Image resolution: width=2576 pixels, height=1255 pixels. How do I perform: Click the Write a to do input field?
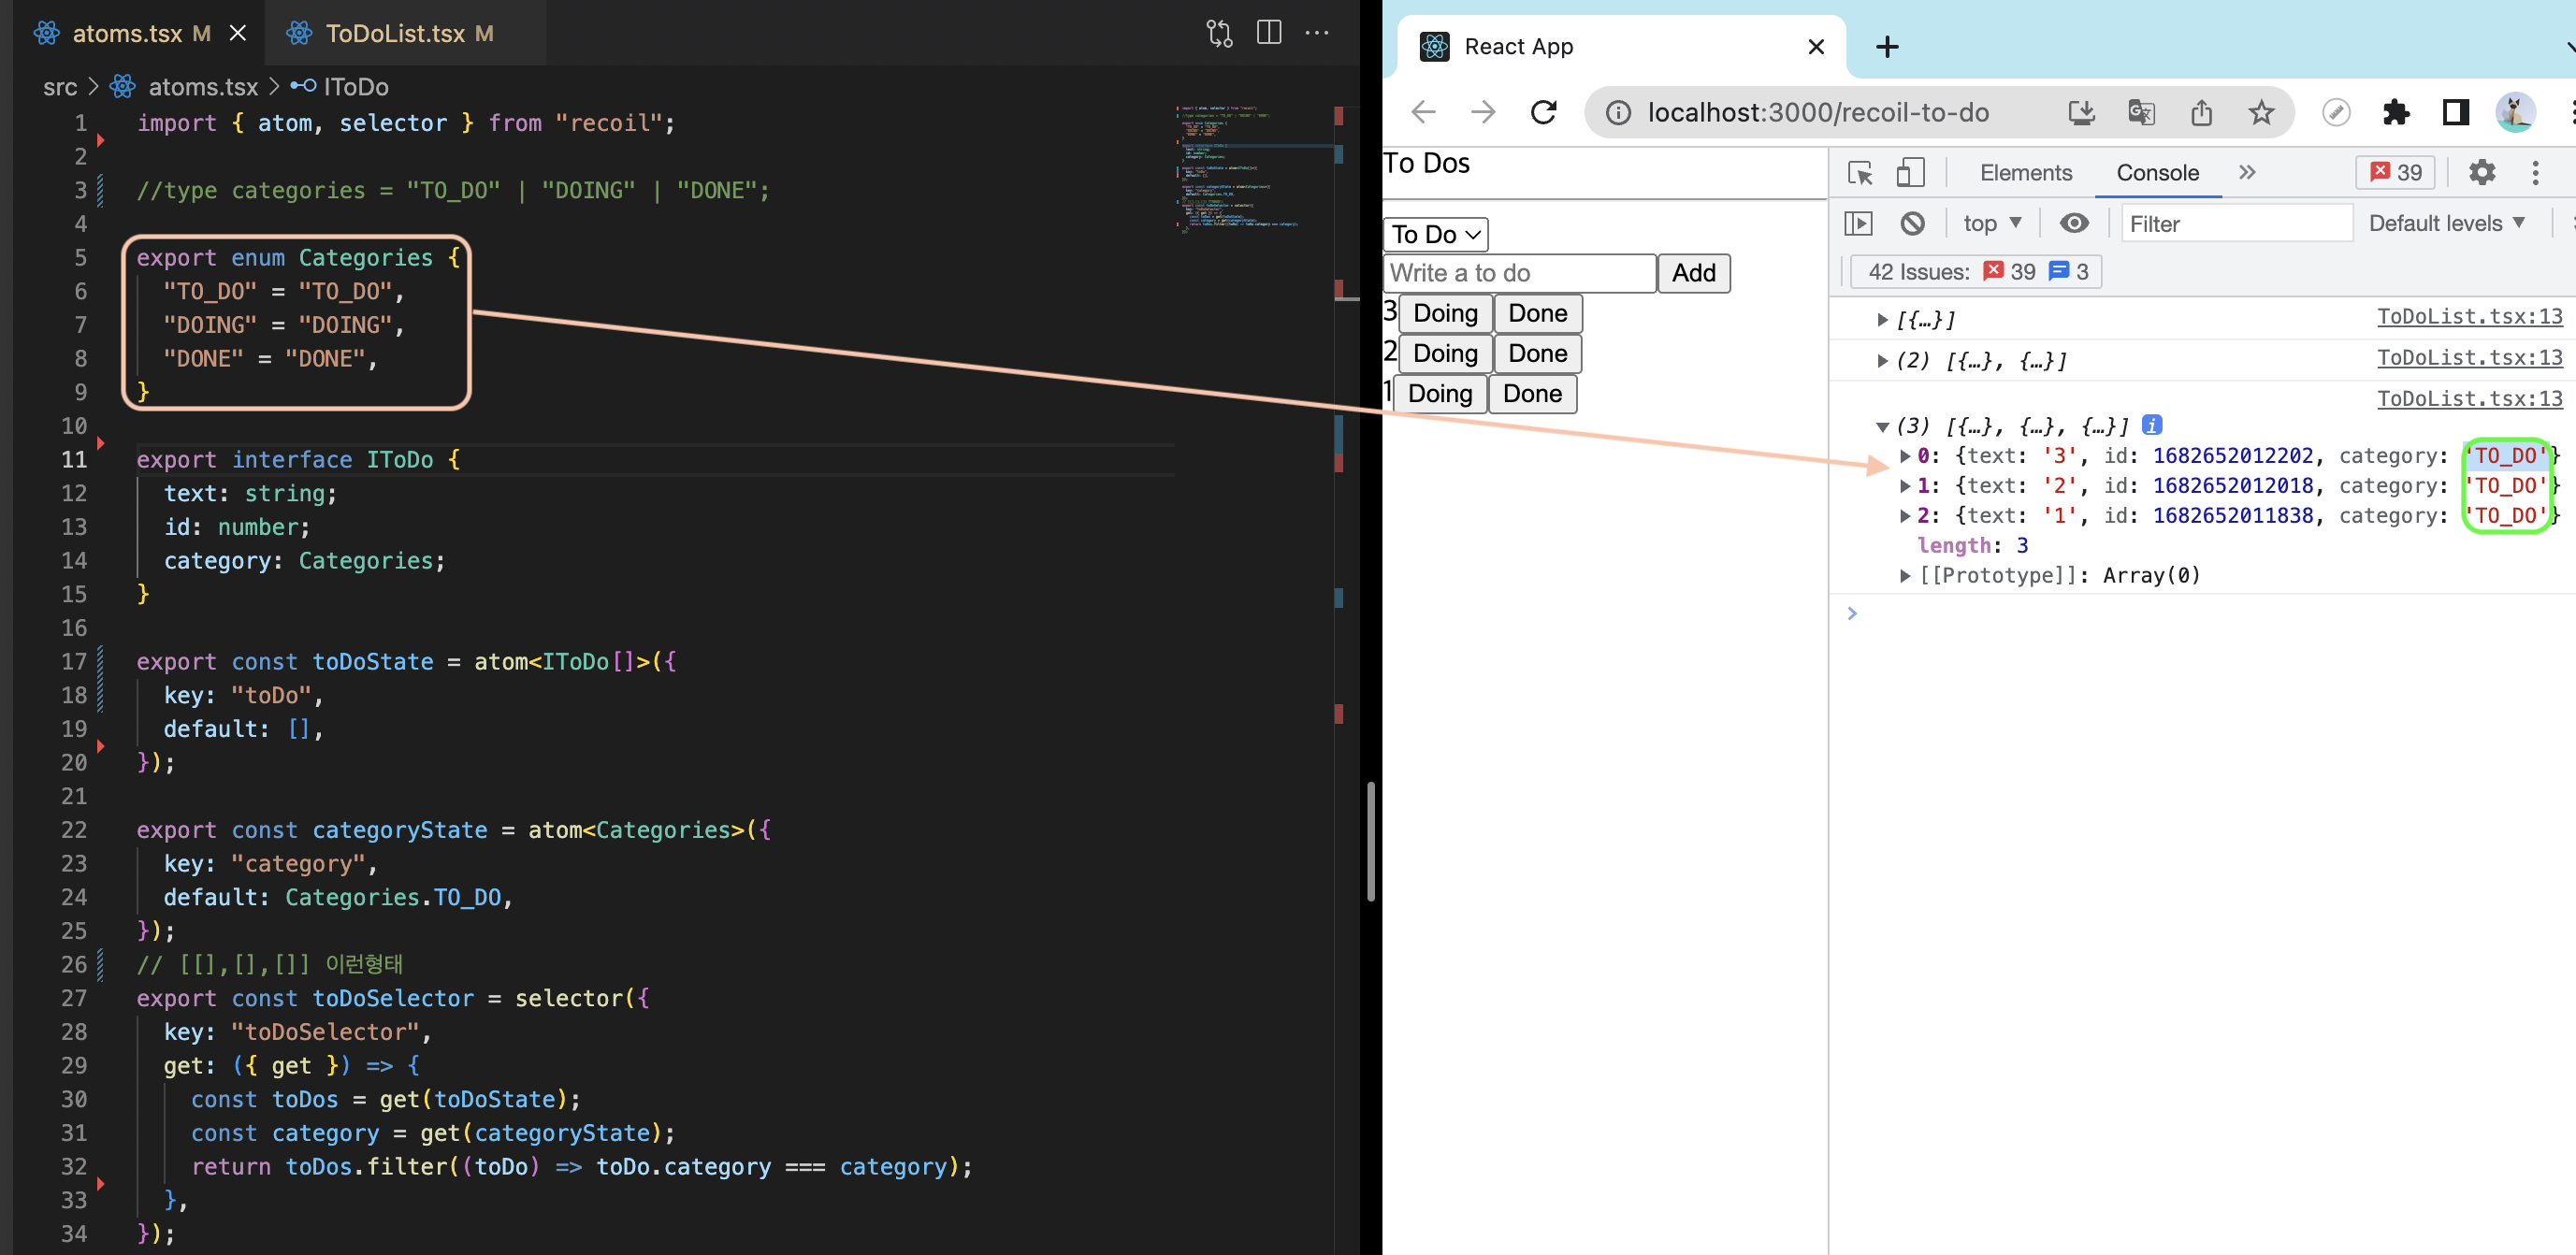point(1518,273)
